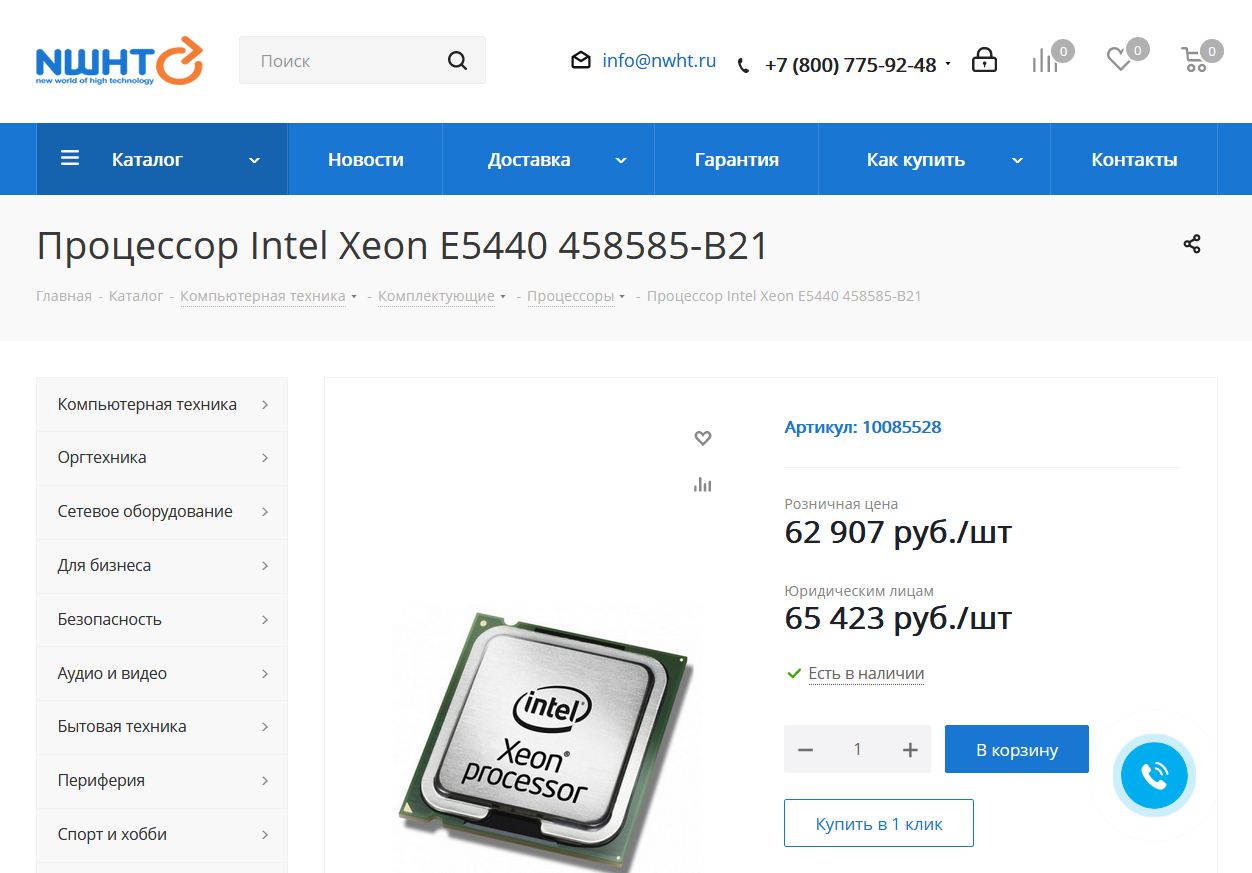The width and height of the screenshot is (1252, 873).
Task: Open the account lock icon
Action: pos(984,60)
